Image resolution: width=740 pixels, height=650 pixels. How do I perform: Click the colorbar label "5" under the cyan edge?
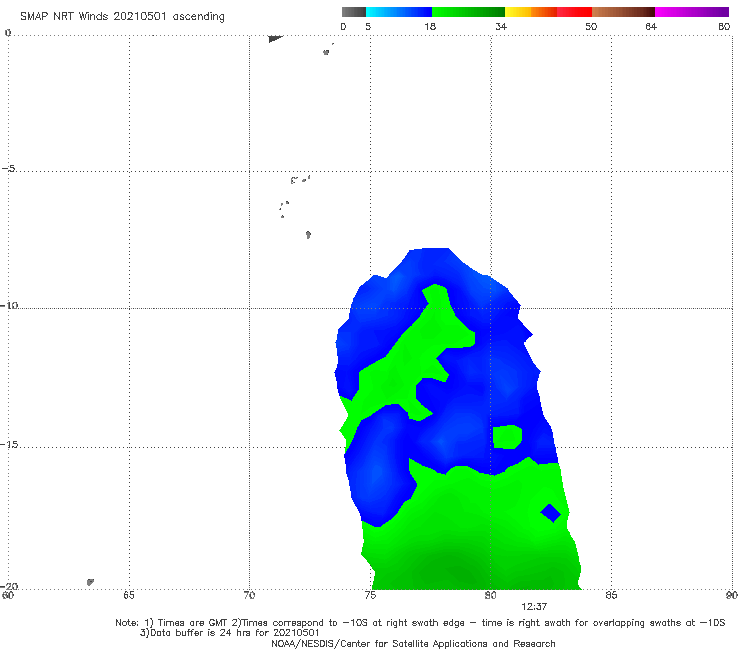click(x=368, y=26)
